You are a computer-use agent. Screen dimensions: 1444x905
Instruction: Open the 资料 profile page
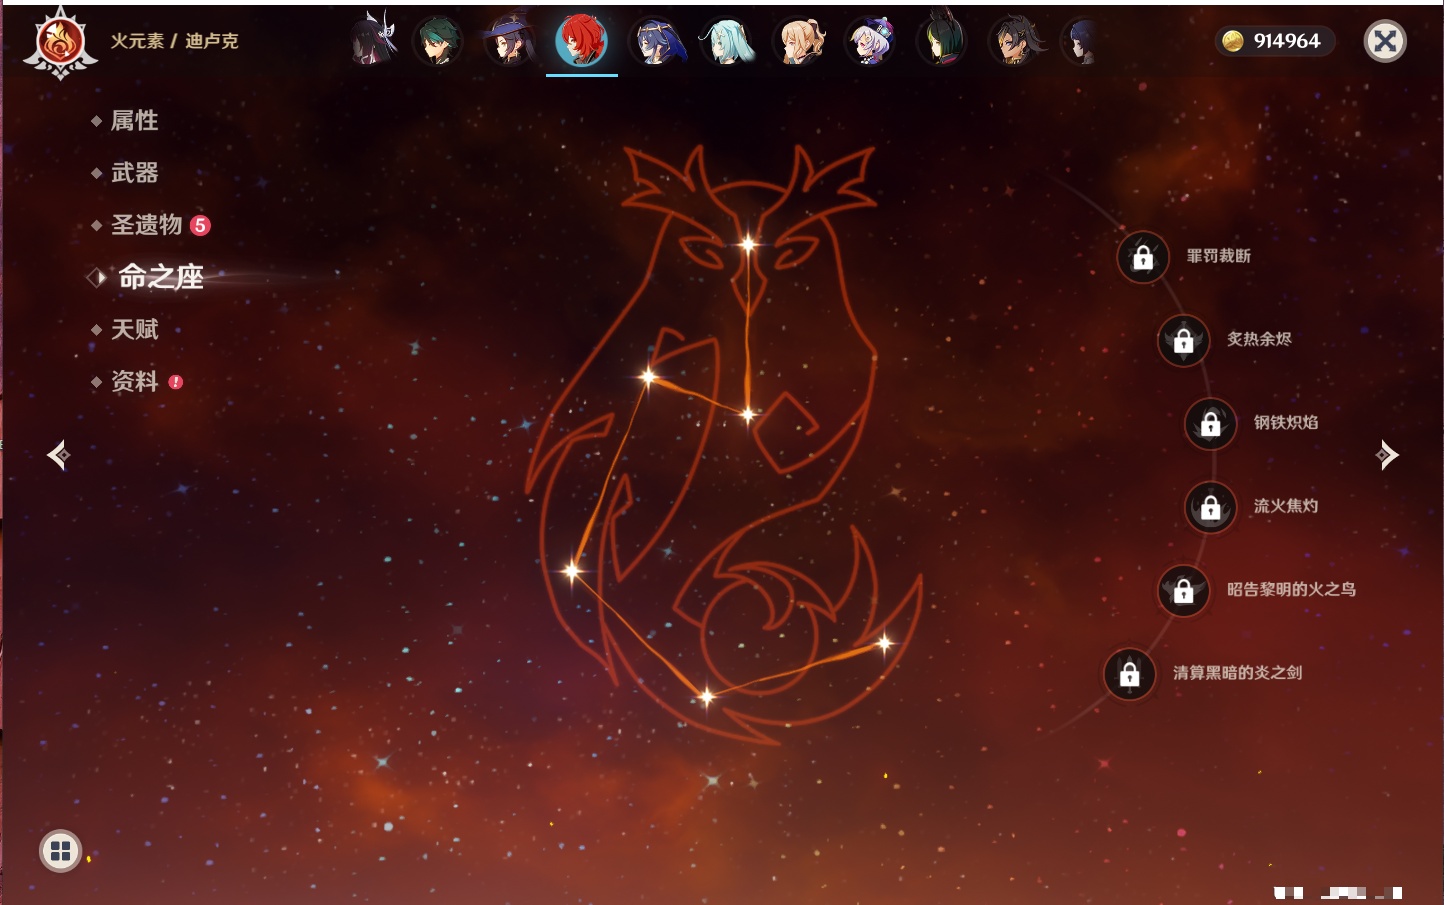[x=134, y=381]
